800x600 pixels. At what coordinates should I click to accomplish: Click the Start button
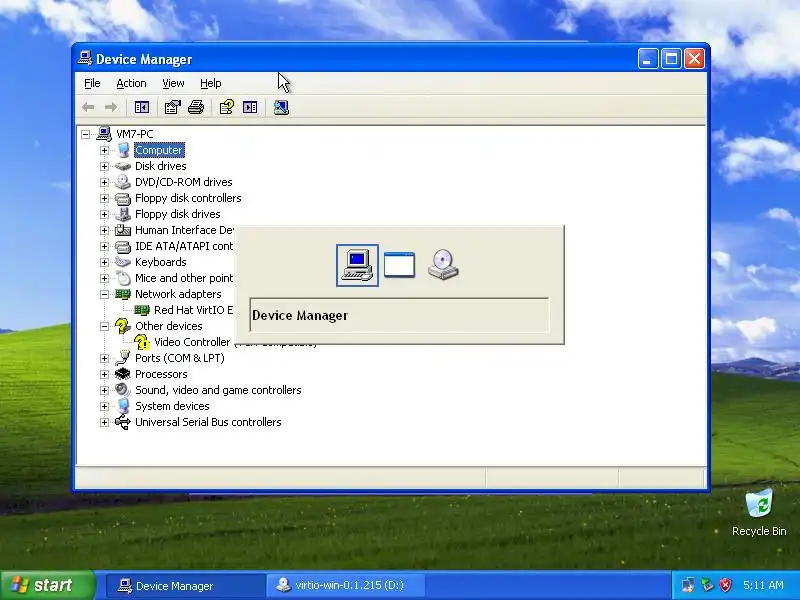48,585
